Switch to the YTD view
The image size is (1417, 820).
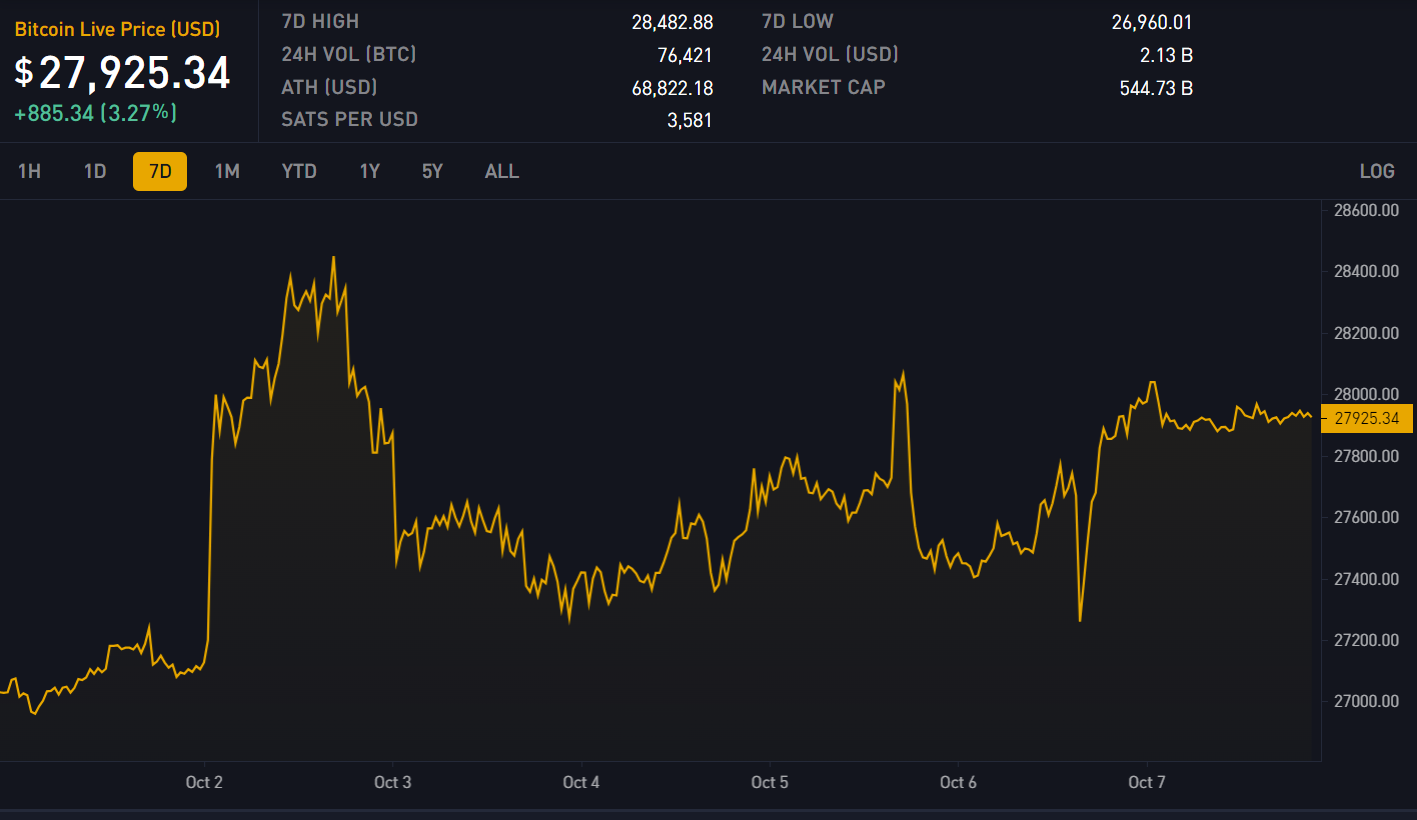point(299,171)
